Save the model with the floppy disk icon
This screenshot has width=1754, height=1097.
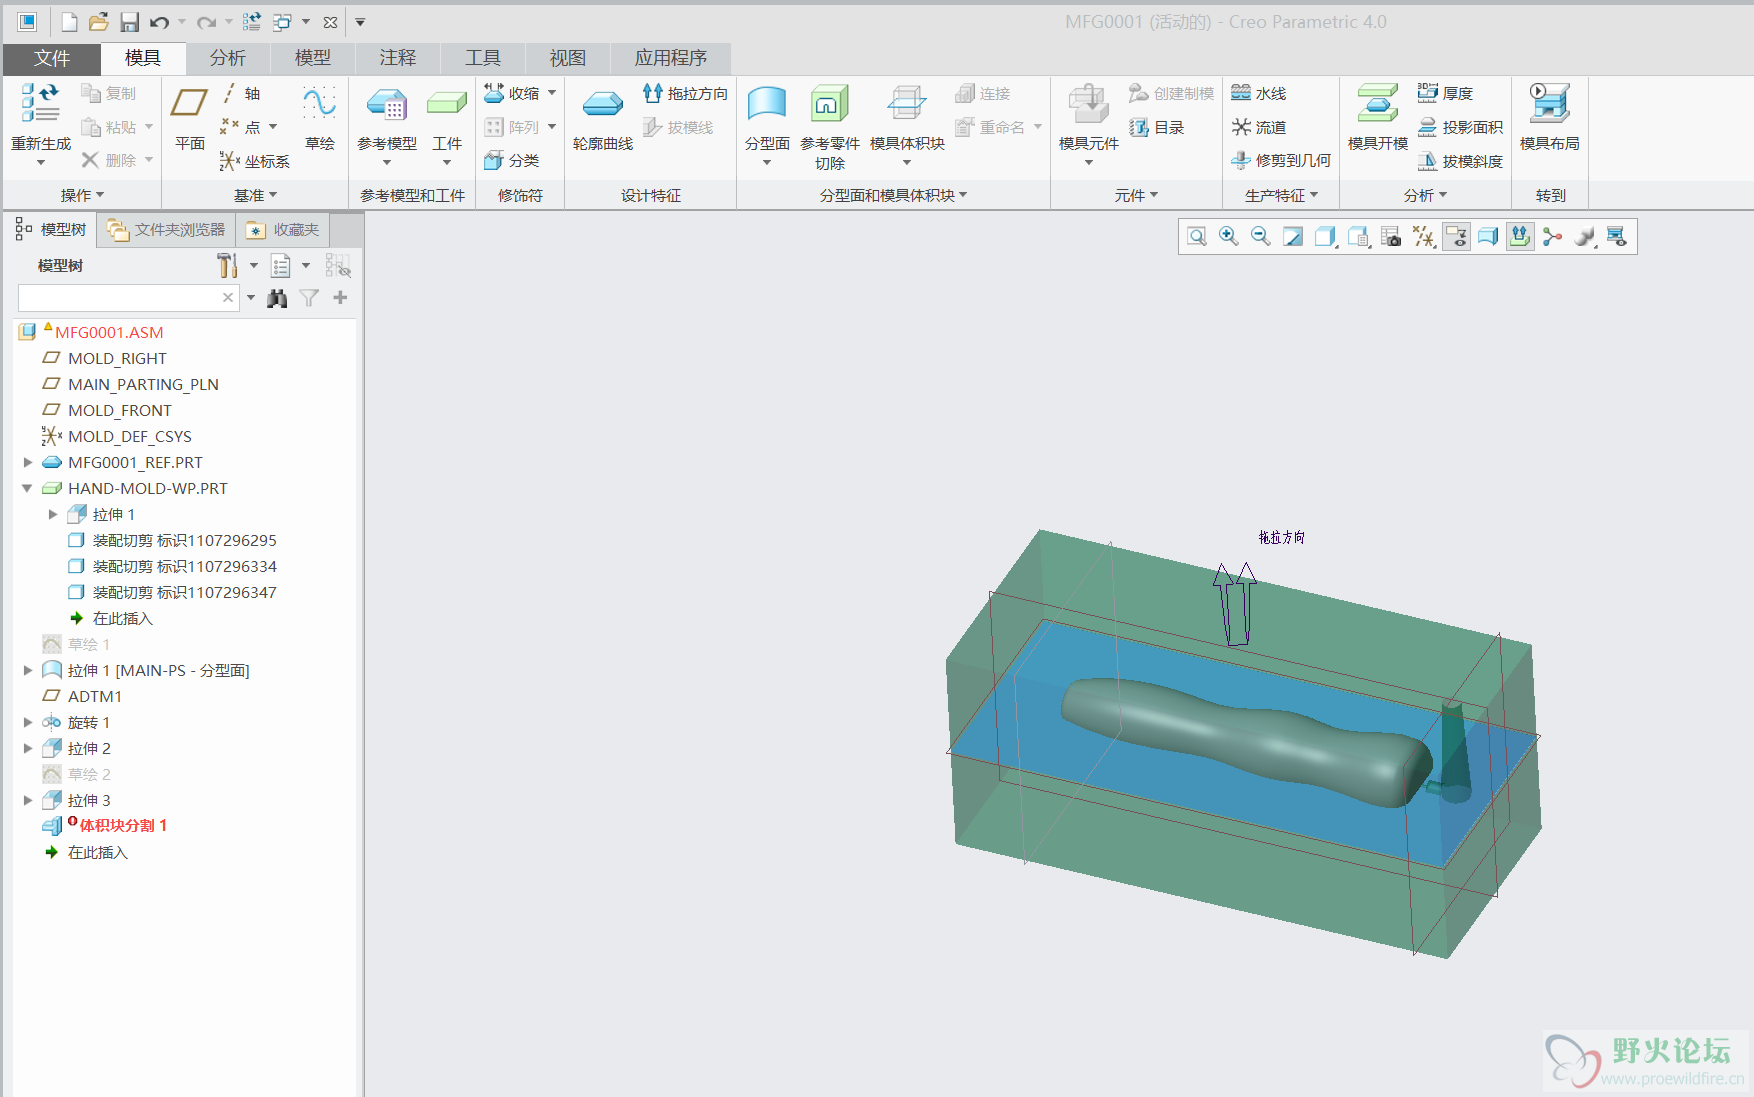pyautogui.click(x=129, y=22)
